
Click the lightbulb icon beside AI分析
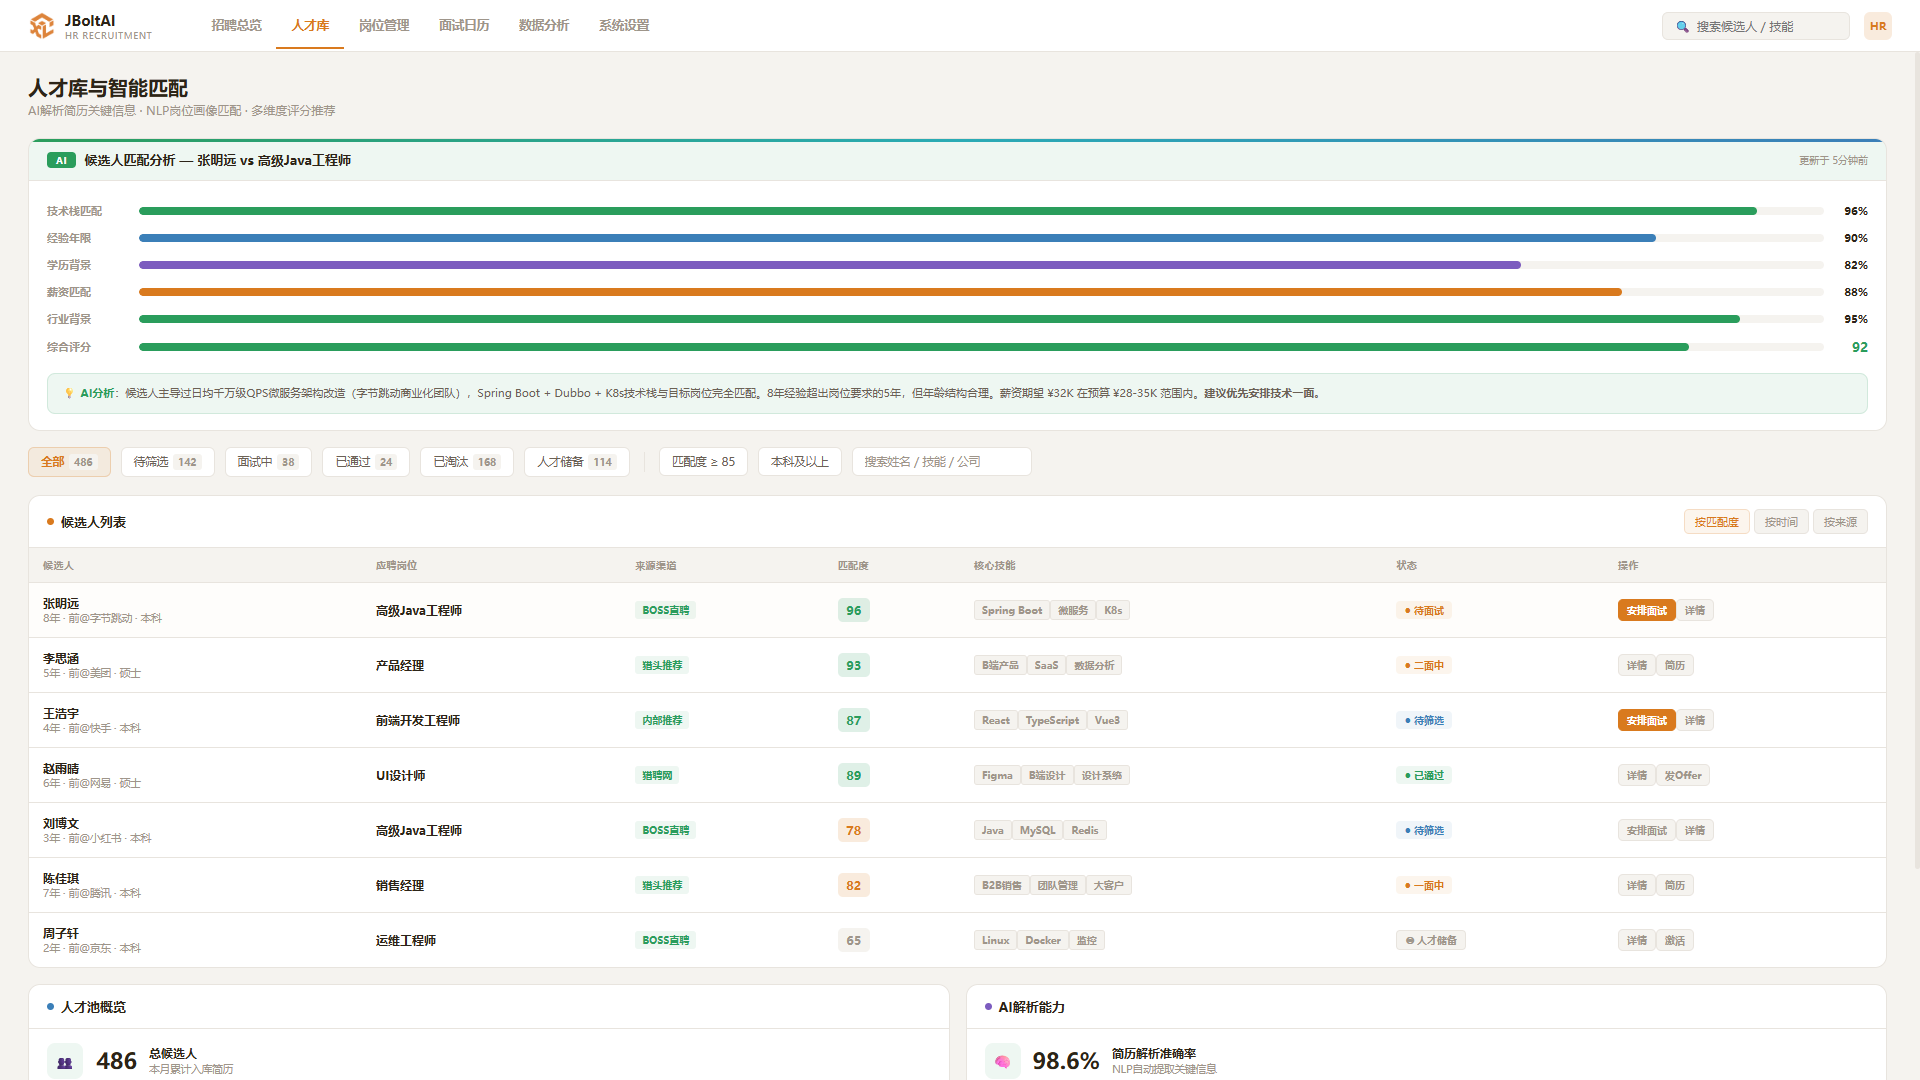pyautogui.click(x=69, y=393)
